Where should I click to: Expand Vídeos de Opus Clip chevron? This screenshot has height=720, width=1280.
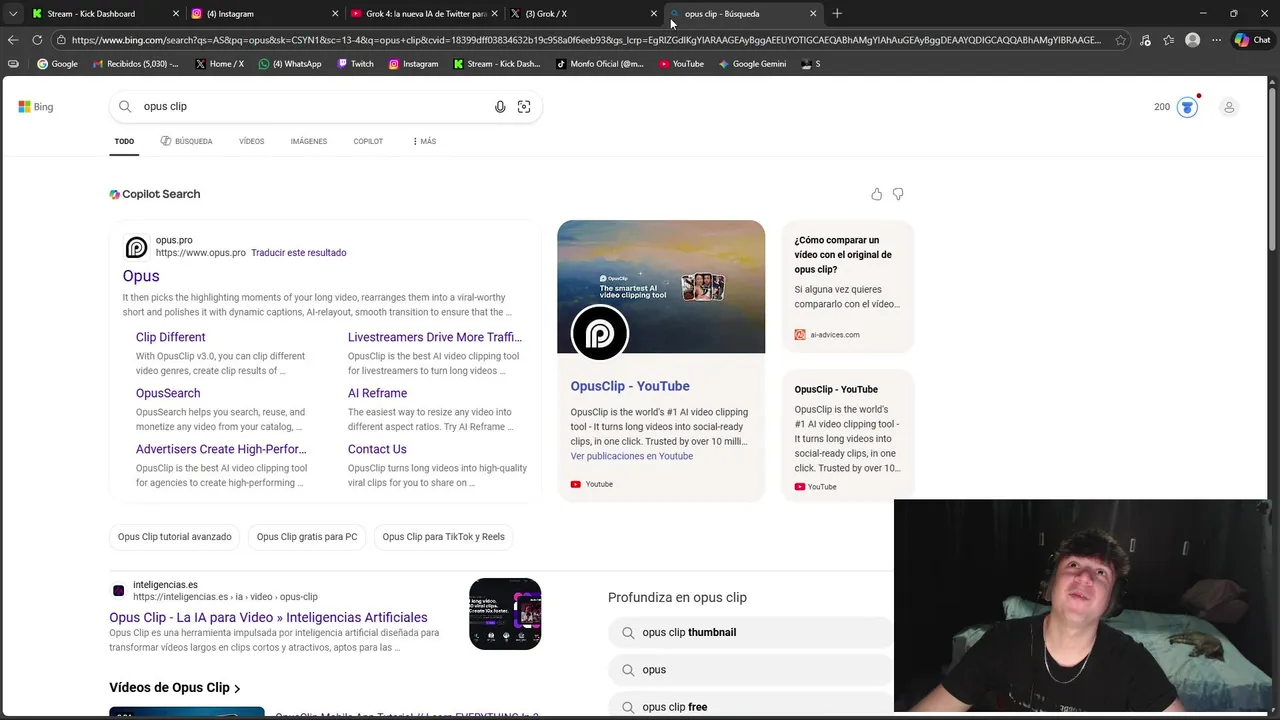(237, 688)
